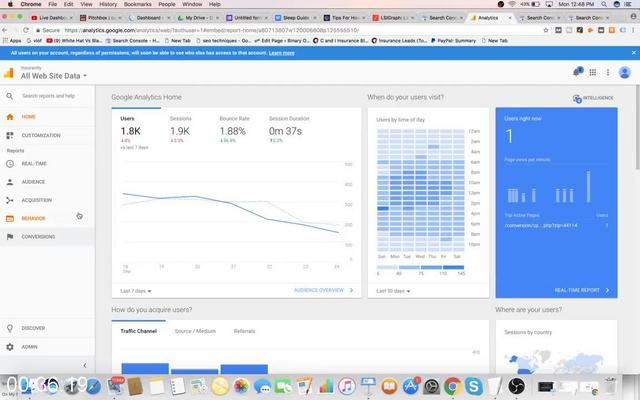Click the Chrome address bar URL
Viewport: 640px width, 400px height.
(211, 30)
